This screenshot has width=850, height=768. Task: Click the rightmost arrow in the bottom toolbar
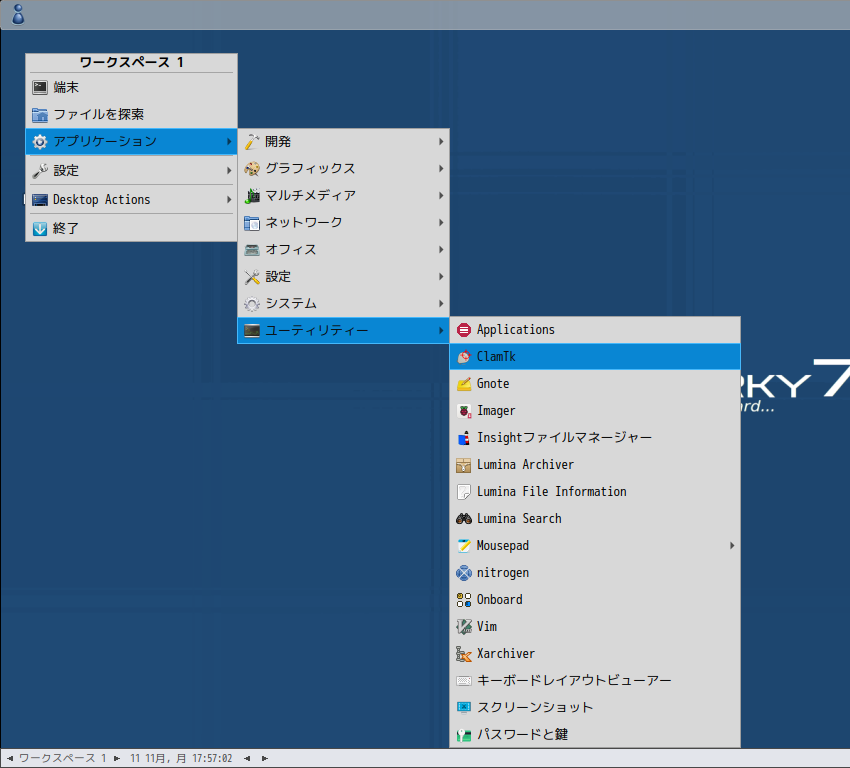265,758
